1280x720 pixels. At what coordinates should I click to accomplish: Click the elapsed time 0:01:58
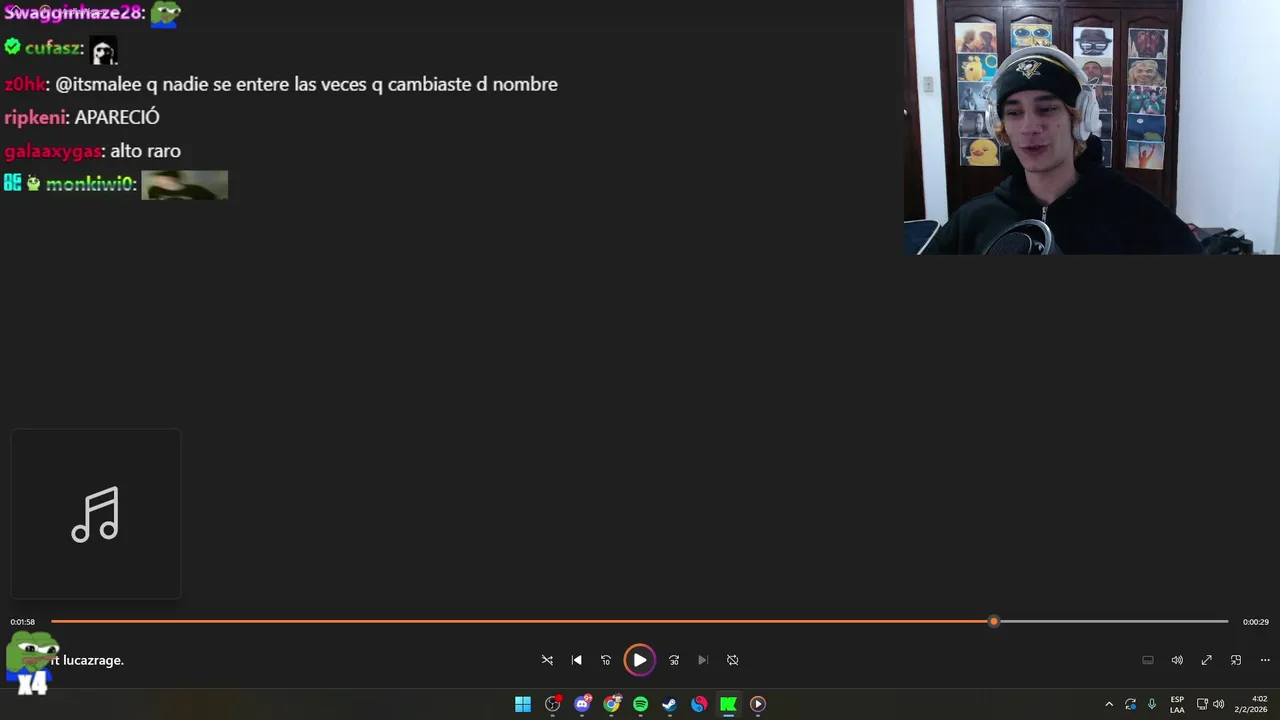click(23, 622)
